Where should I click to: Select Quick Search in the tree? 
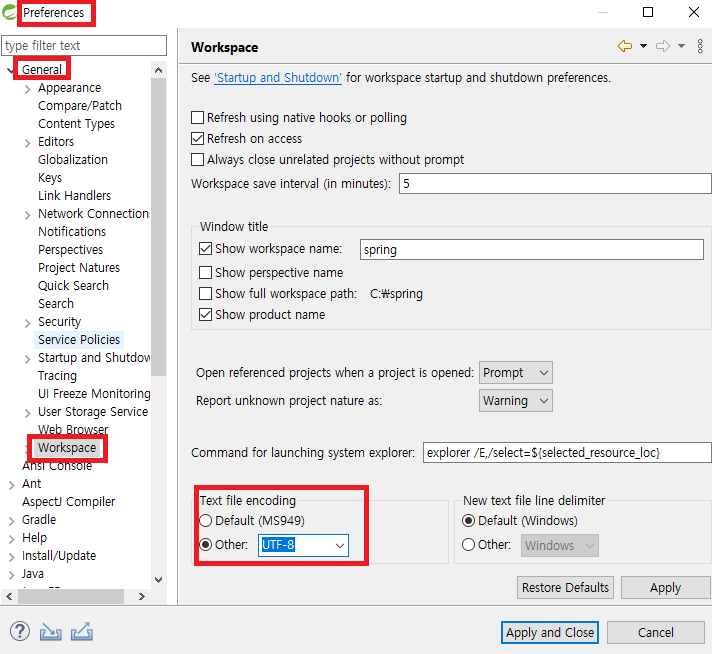coord(74,285)
